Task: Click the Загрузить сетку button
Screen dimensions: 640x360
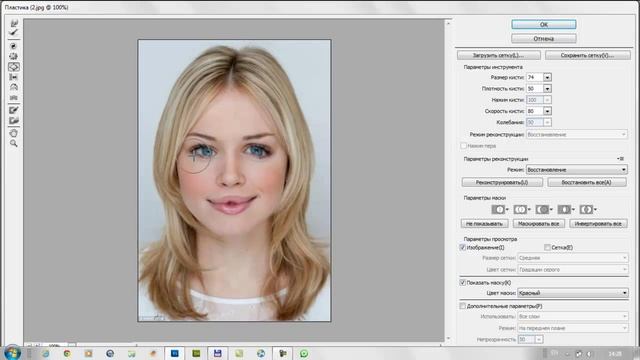Action: tap(499, 55)
